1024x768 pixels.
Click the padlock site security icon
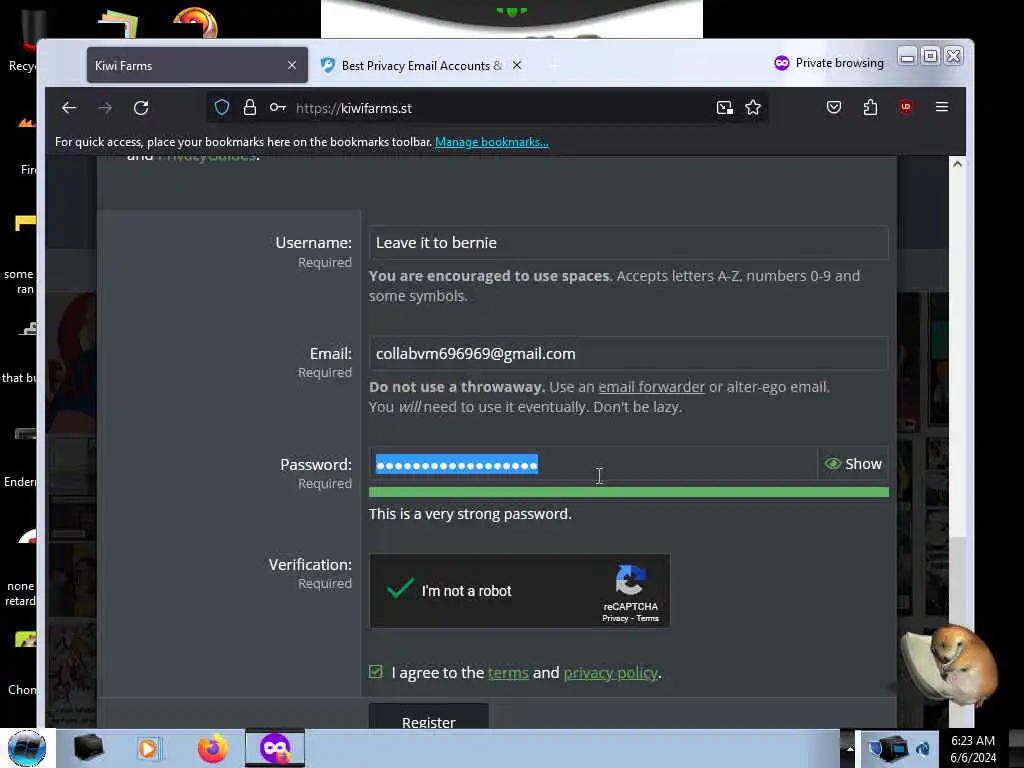[249, 108]
